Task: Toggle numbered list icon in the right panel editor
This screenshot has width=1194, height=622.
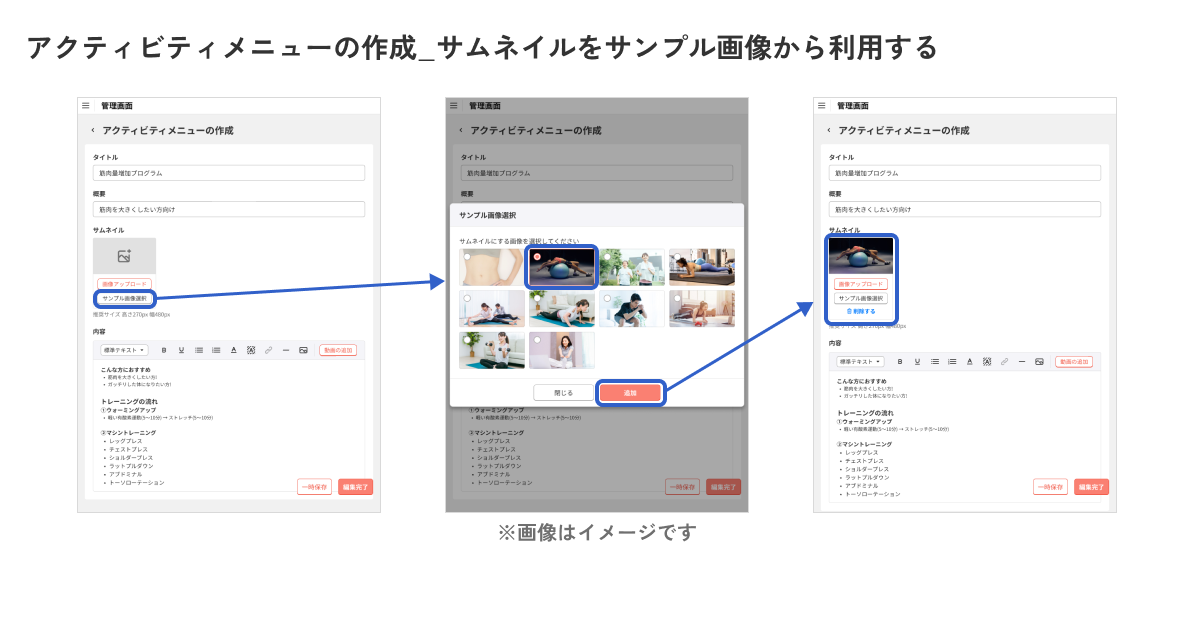Action: point(952,361)
